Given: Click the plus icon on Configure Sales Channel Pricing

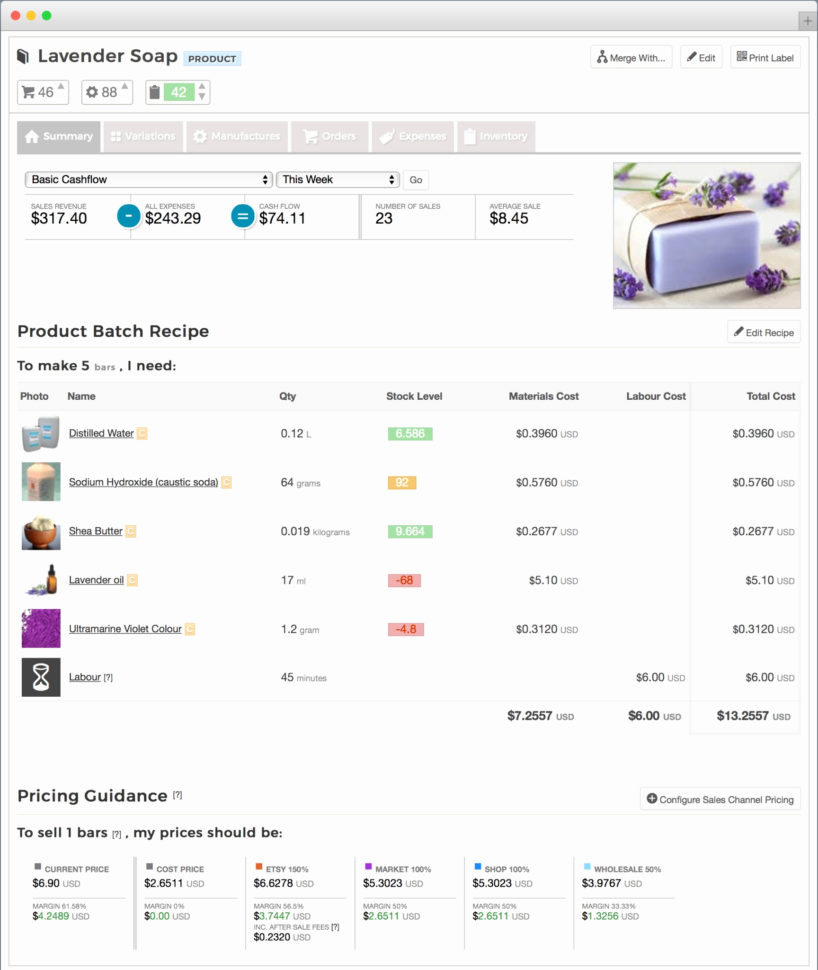Looking at the screenshot, I should (652, 799).
